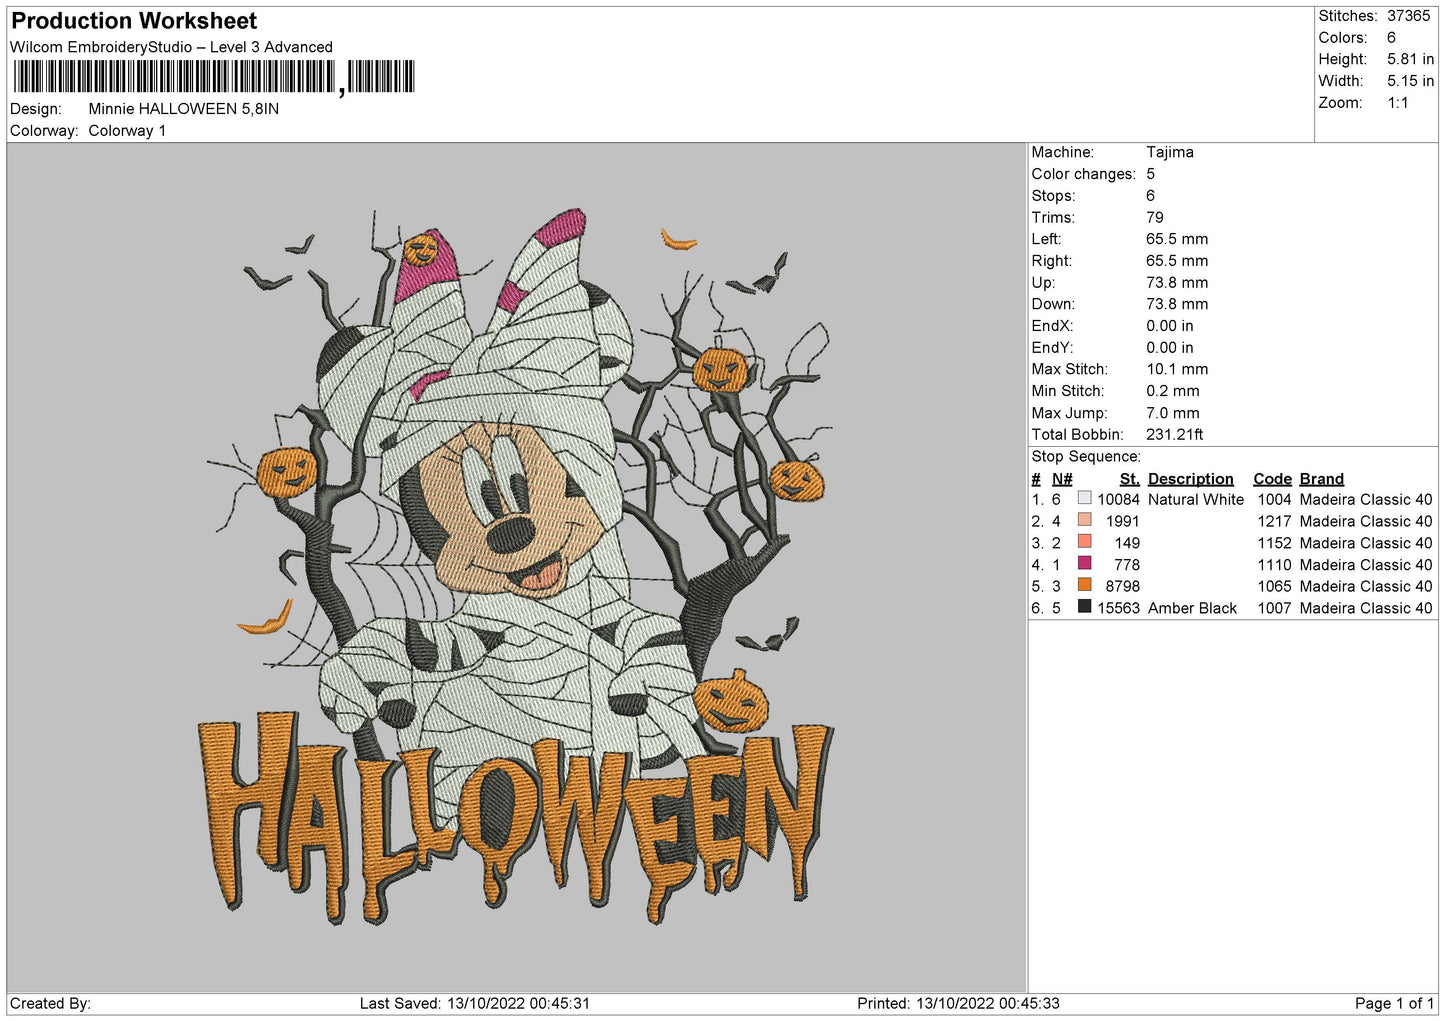The height and width of the screenshot is (1021, 1445).
Task: Click 'Page 1 of 1' in footer
Action: tap(1394, 1003)
